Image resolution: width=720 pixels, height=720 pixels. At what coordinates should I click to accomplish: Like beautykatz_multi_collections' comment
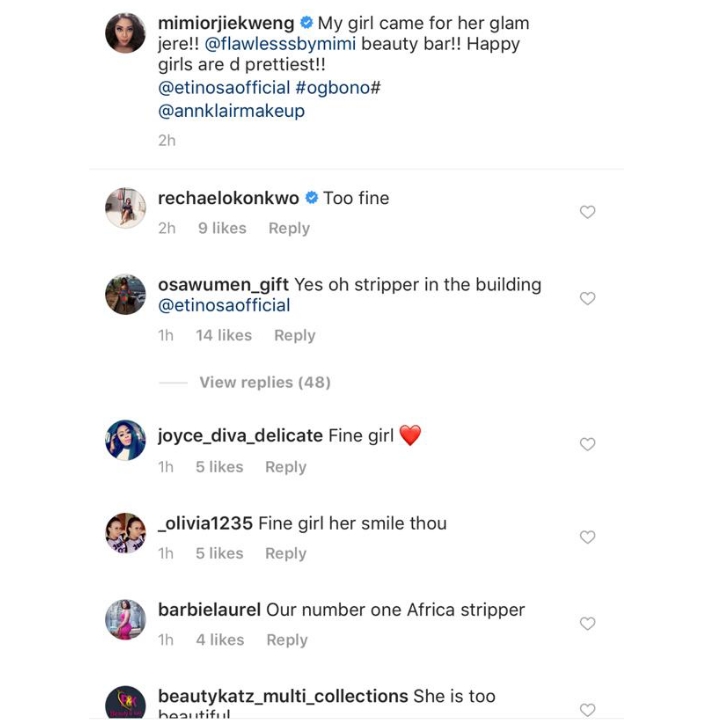588,709
